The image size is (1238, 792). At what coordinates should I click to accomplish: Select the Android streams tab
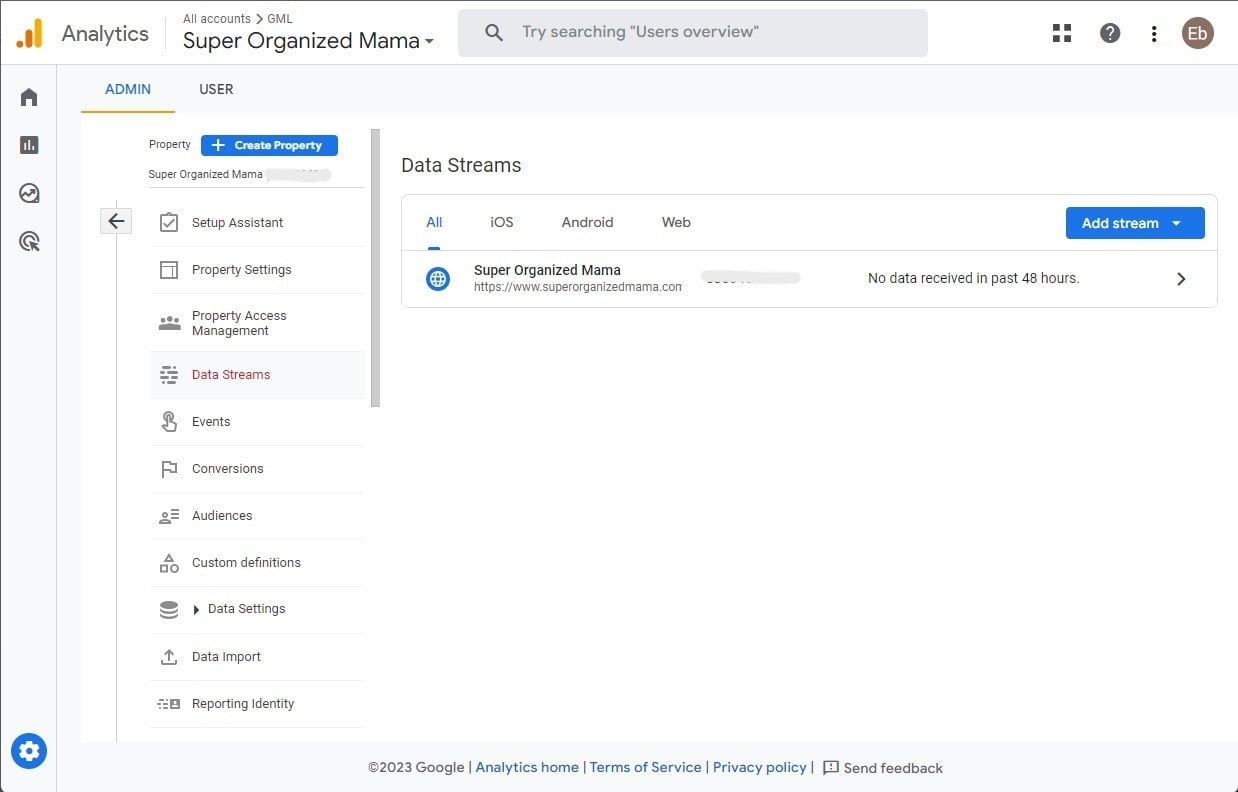tap(587, 222)
